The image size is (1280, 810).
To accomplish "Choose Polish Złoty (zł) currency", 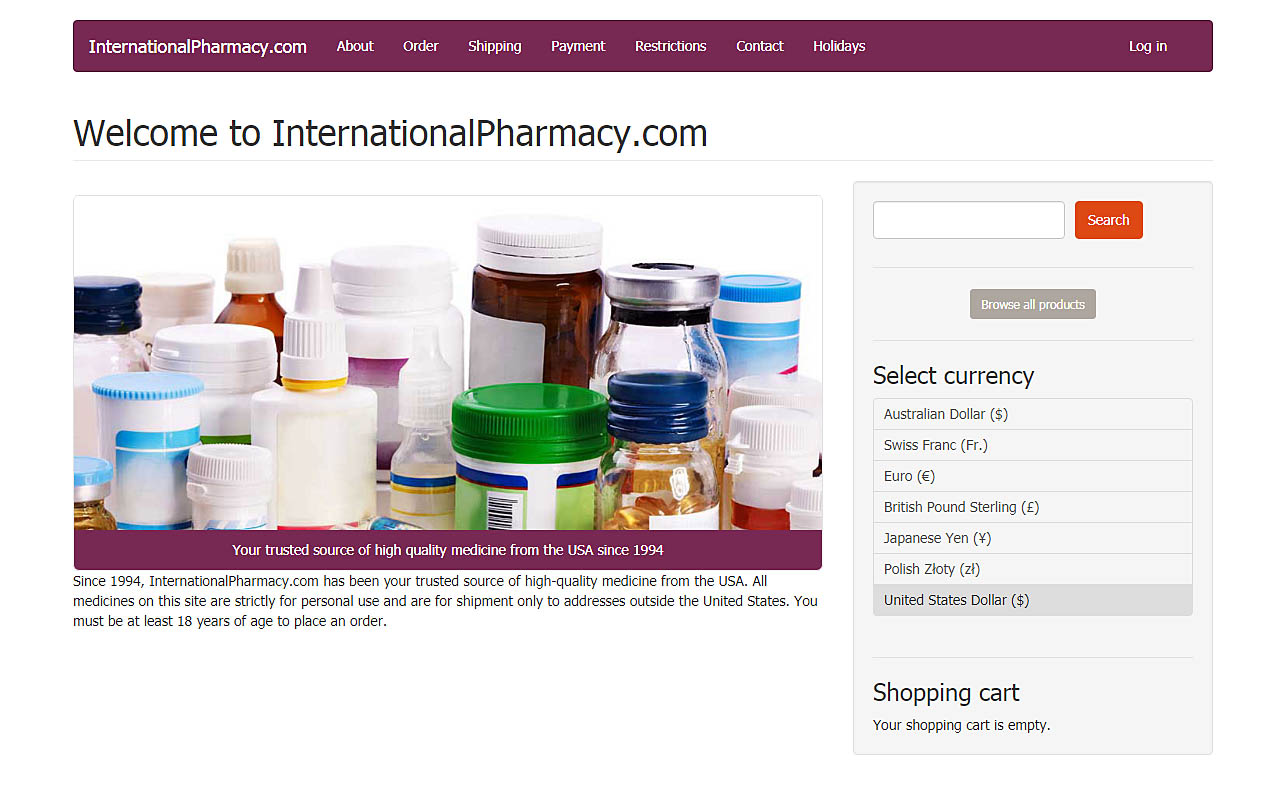I will tap(1033, 569).
